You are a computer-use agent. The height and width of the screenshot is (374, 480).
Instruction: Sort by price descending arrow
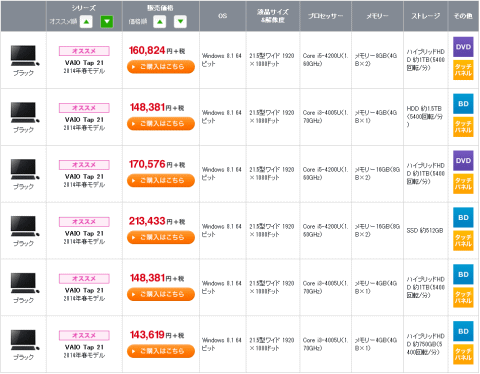[x=180, y=22]
